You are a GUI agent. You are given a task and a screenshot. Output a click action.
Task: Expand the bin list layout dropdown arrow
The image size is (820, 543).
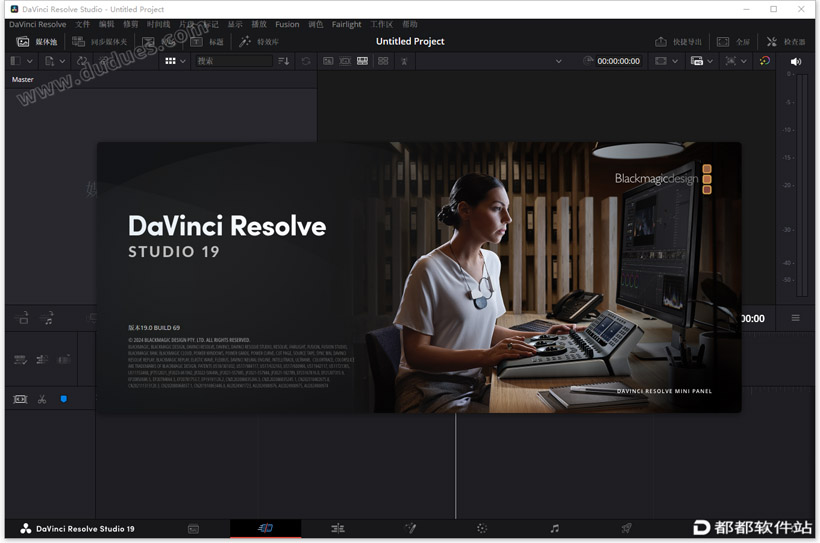[30, 61]
